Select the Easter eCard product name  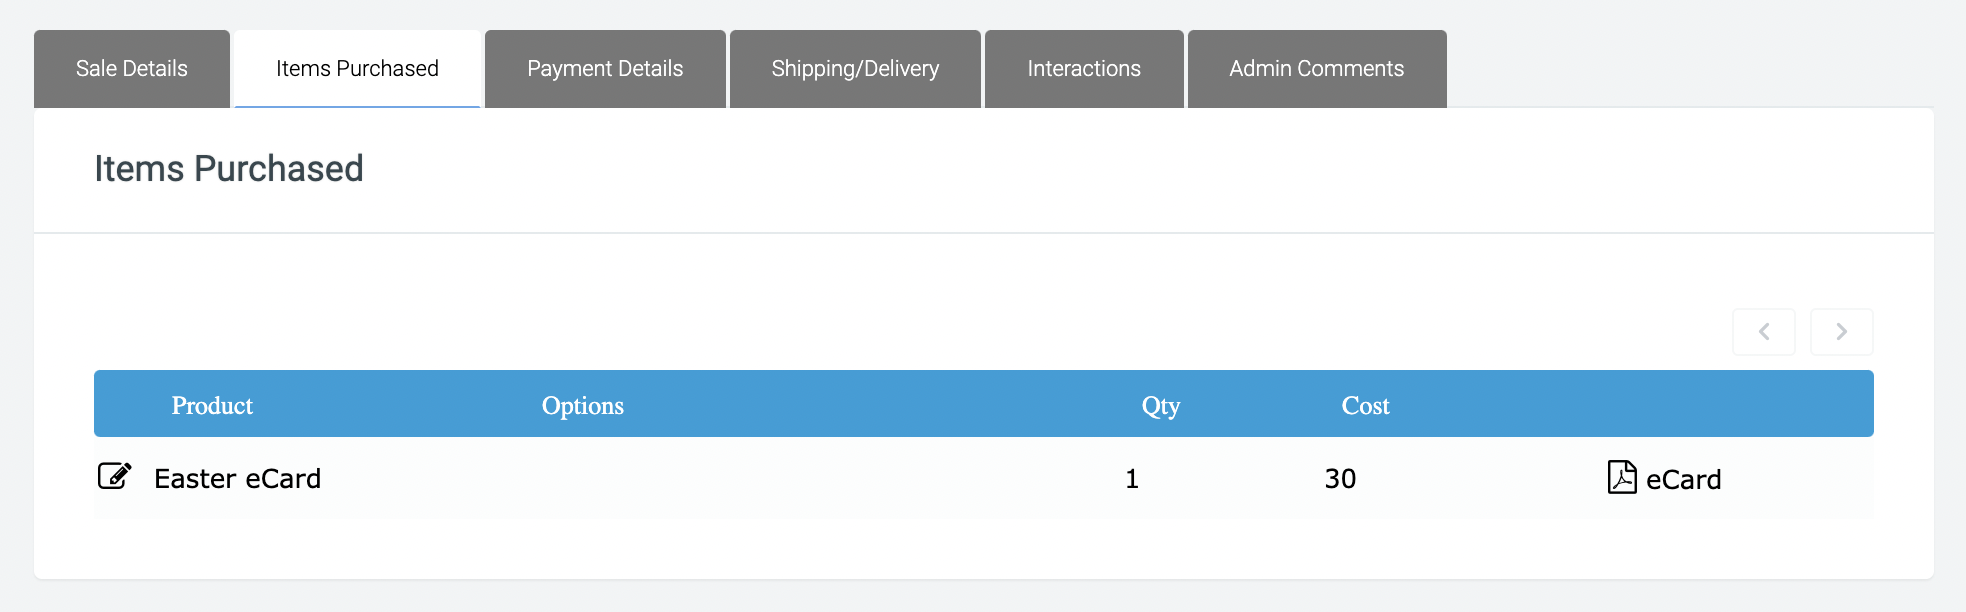point(237,479)
